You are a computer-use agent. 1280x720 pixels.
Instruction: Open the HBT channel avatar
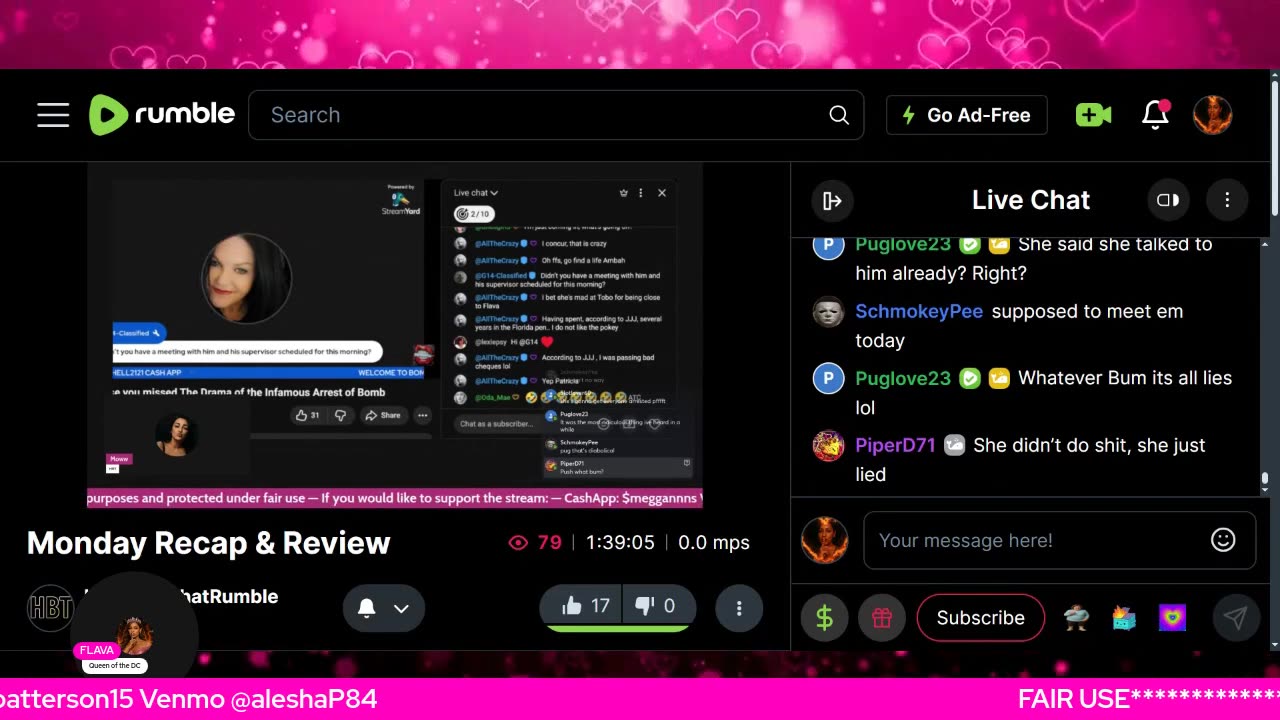[50, 608]
